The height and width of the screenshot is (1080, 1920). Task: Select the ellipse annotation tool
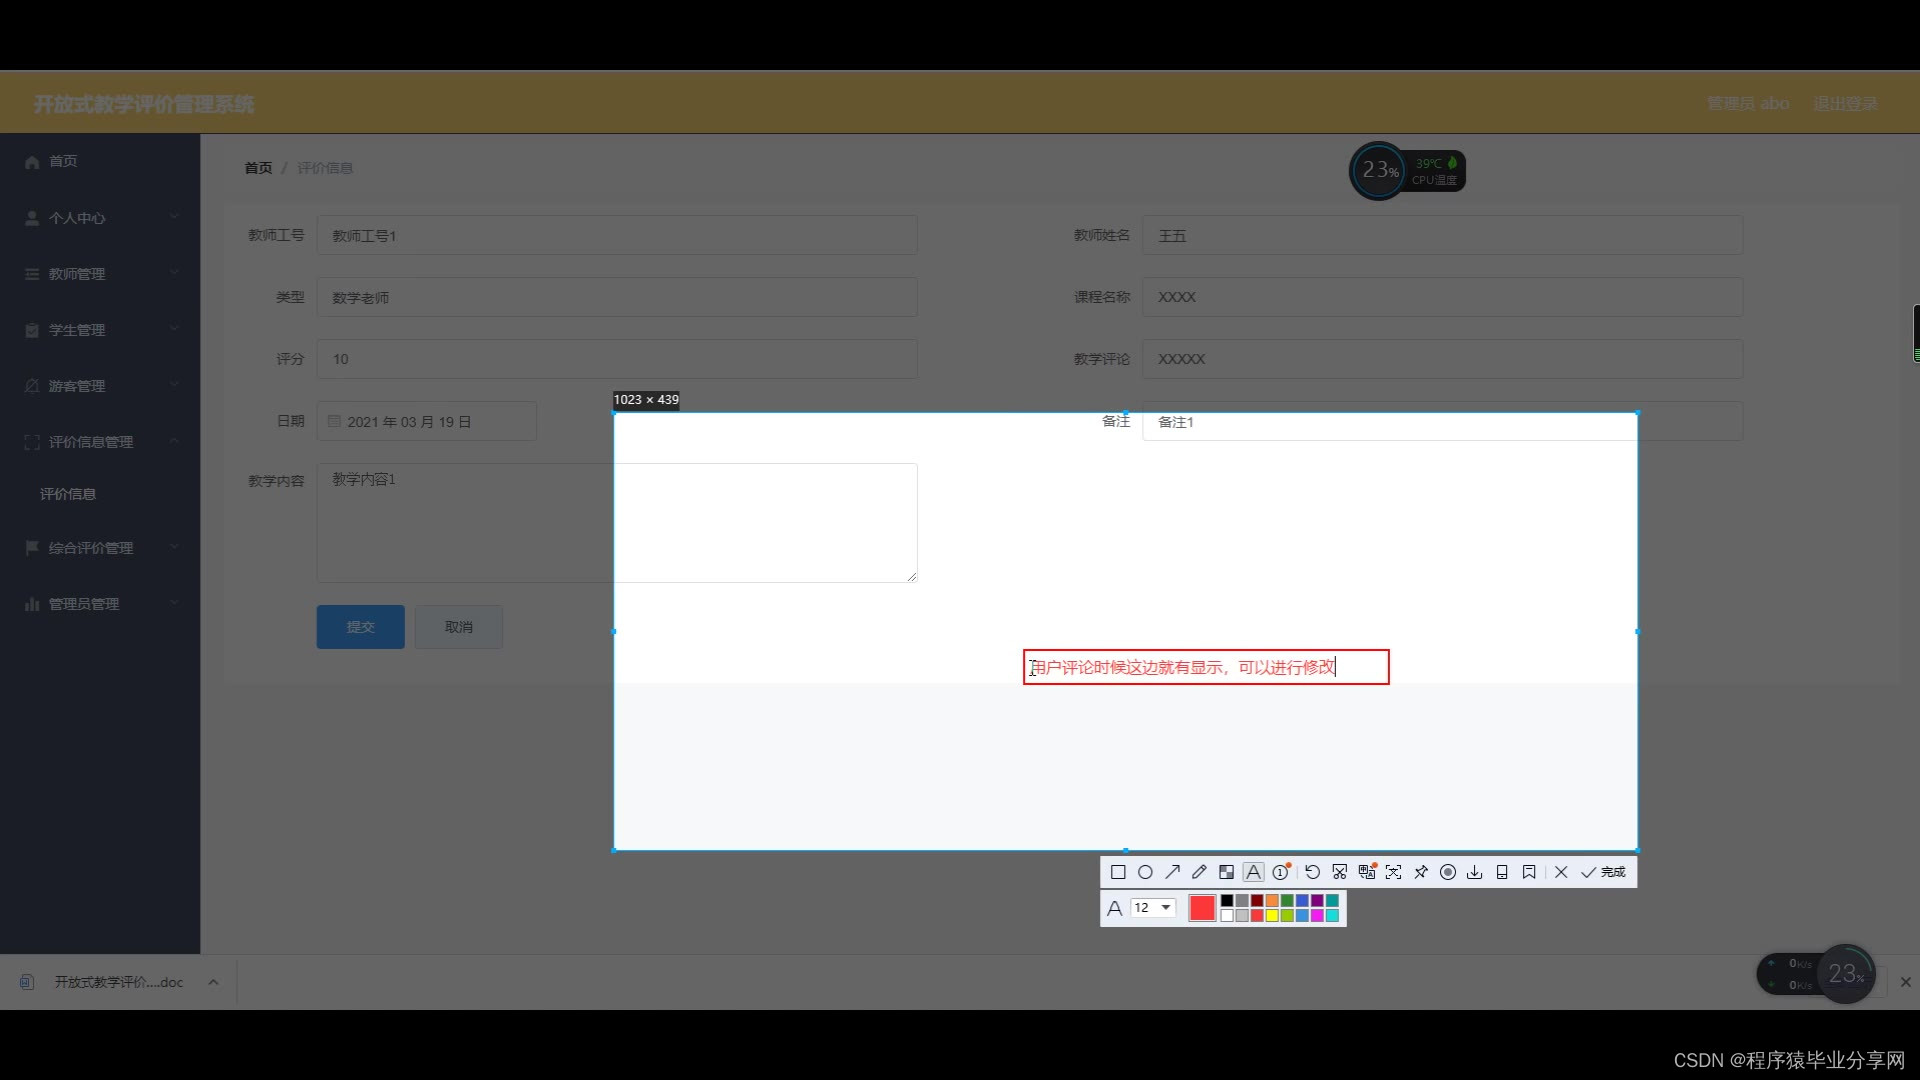pos(1145,872)
